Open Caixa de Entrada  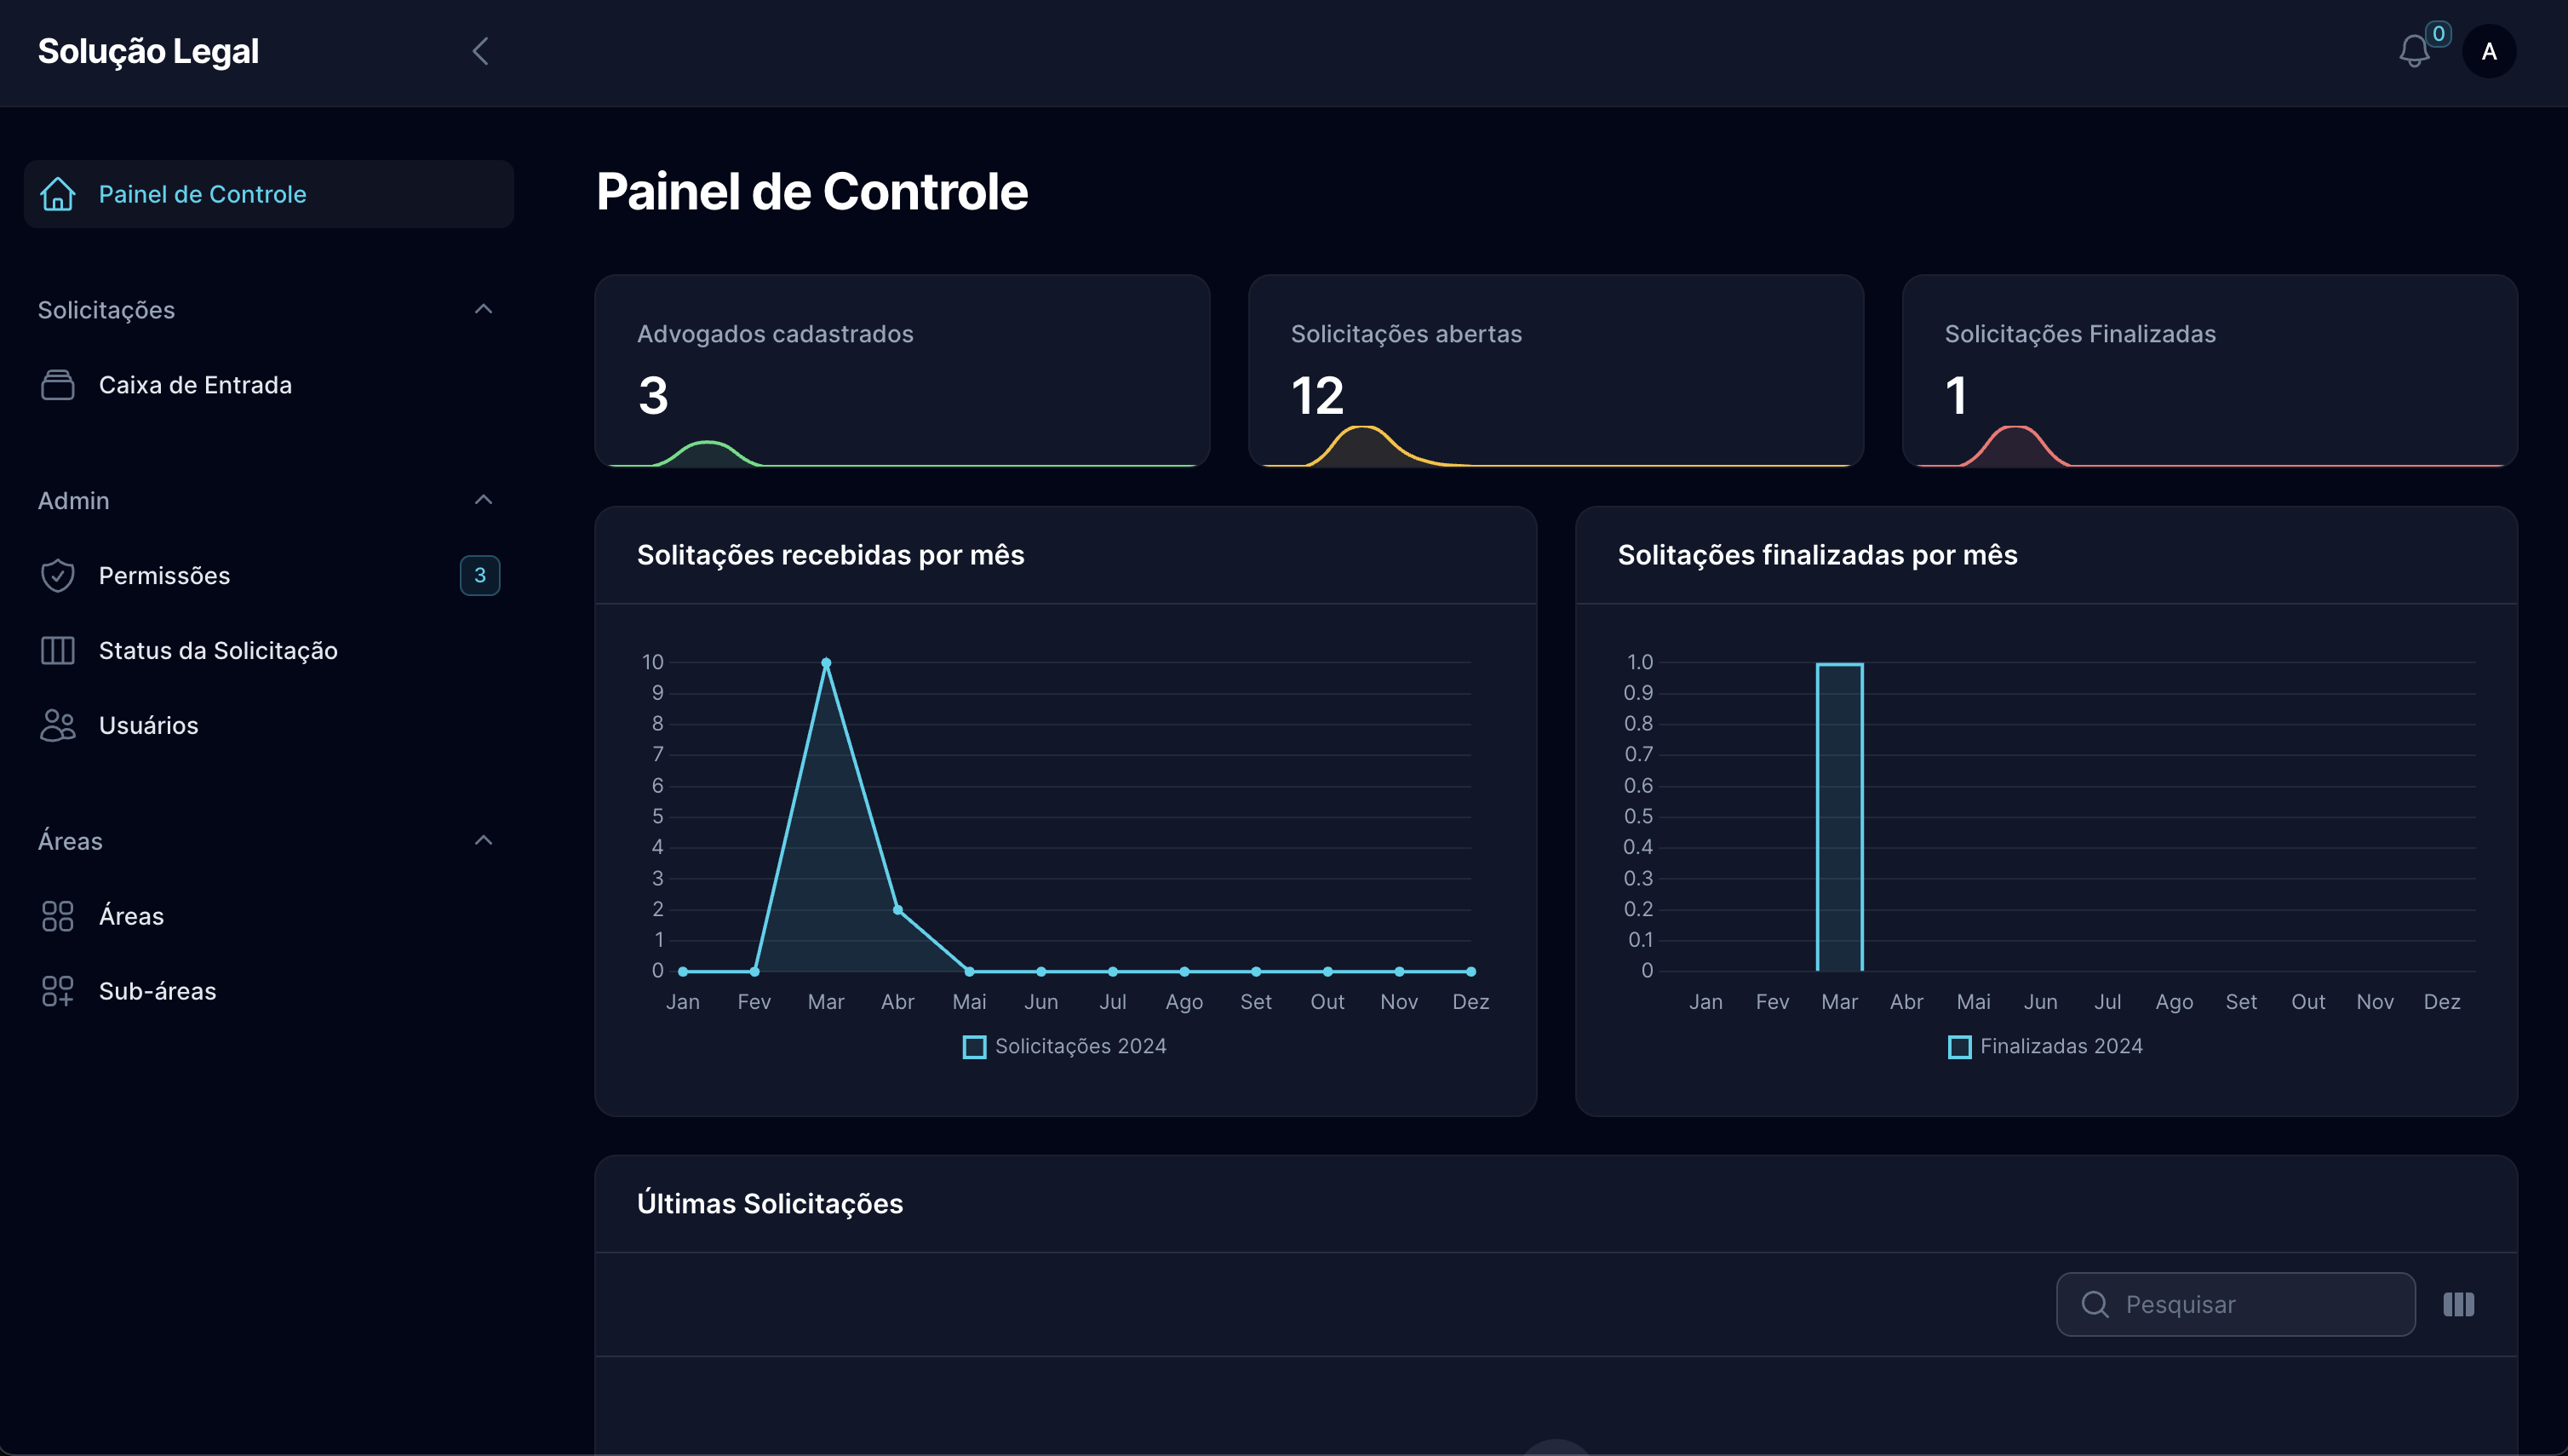pyautogui.click(x=269, y=385)
